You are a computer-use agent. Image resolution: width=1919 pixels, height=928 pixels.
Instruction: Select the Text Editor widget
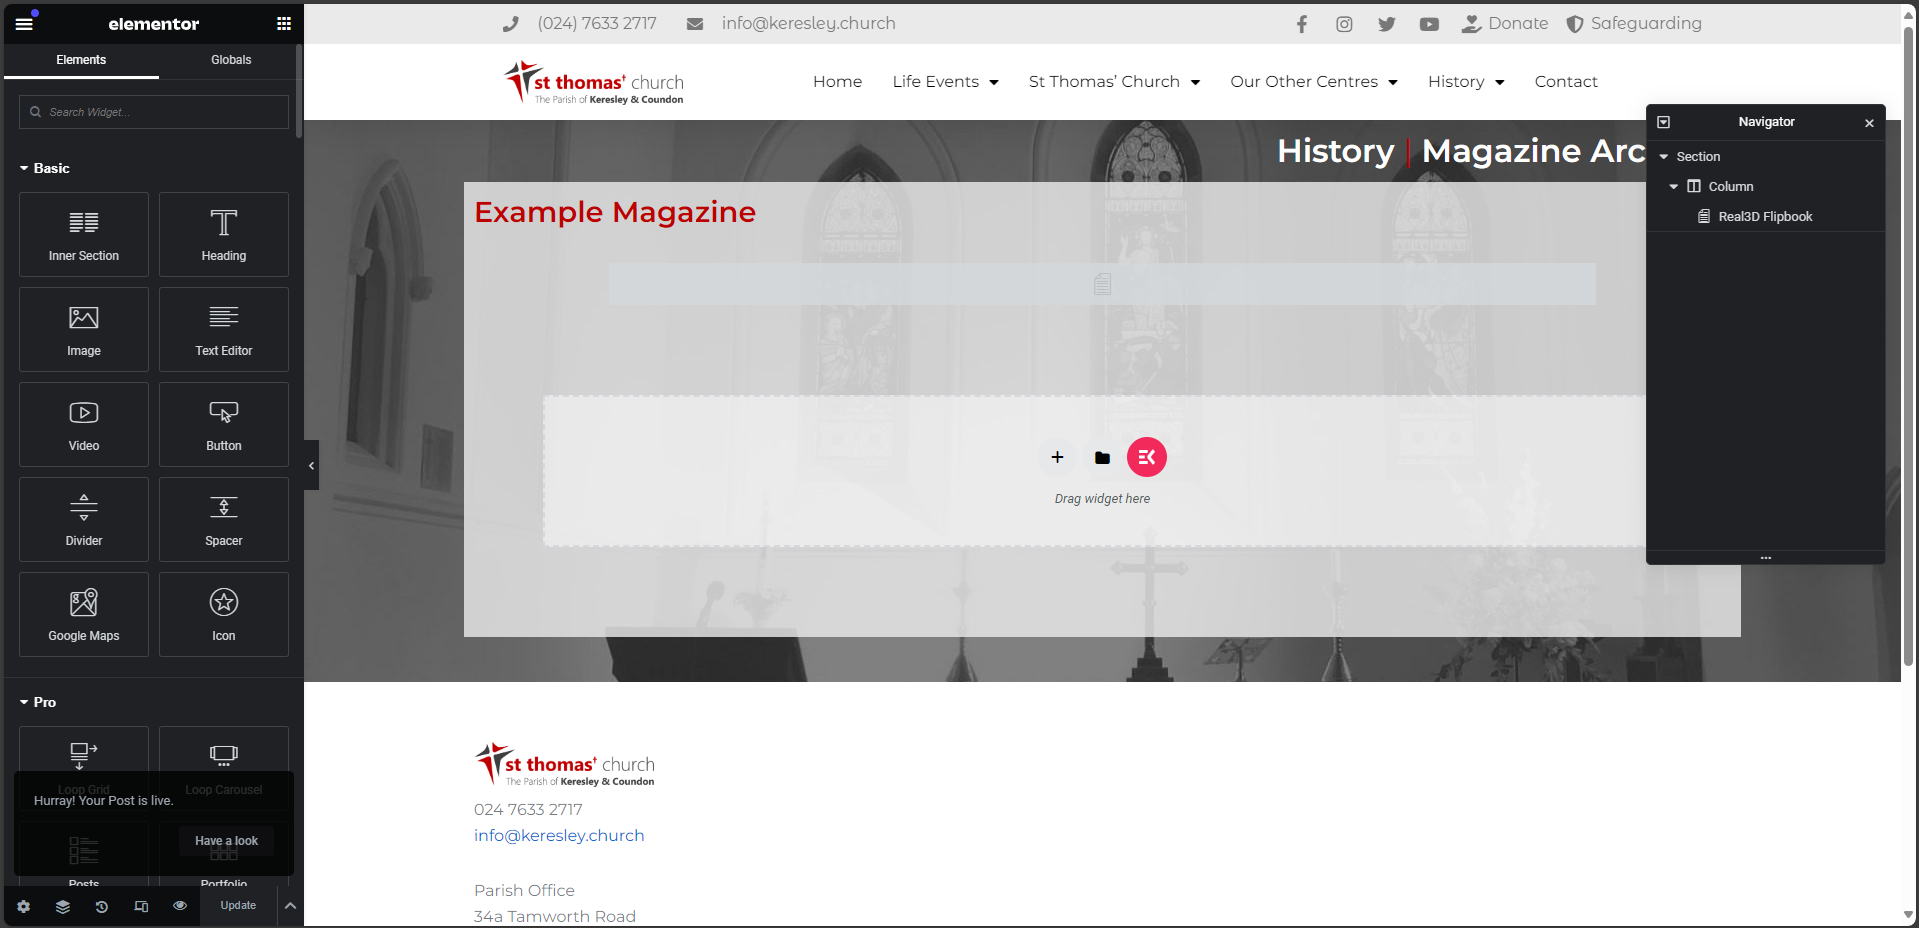point(224,330)
